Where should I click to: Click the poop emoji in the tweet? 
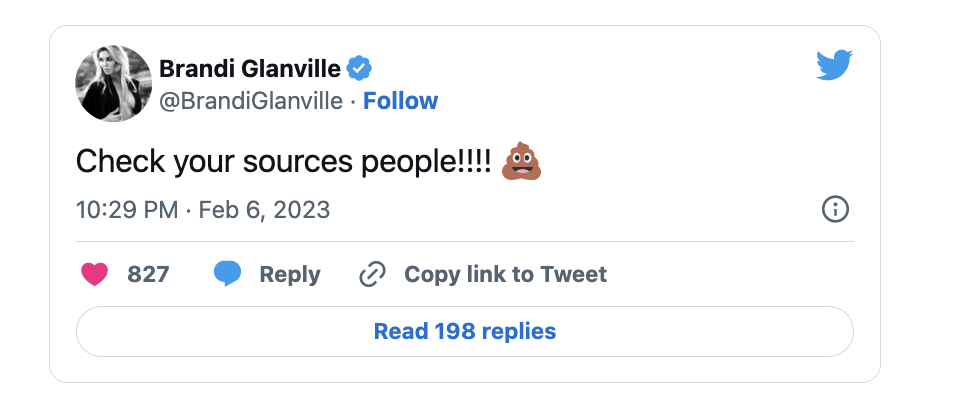point(521,161)
